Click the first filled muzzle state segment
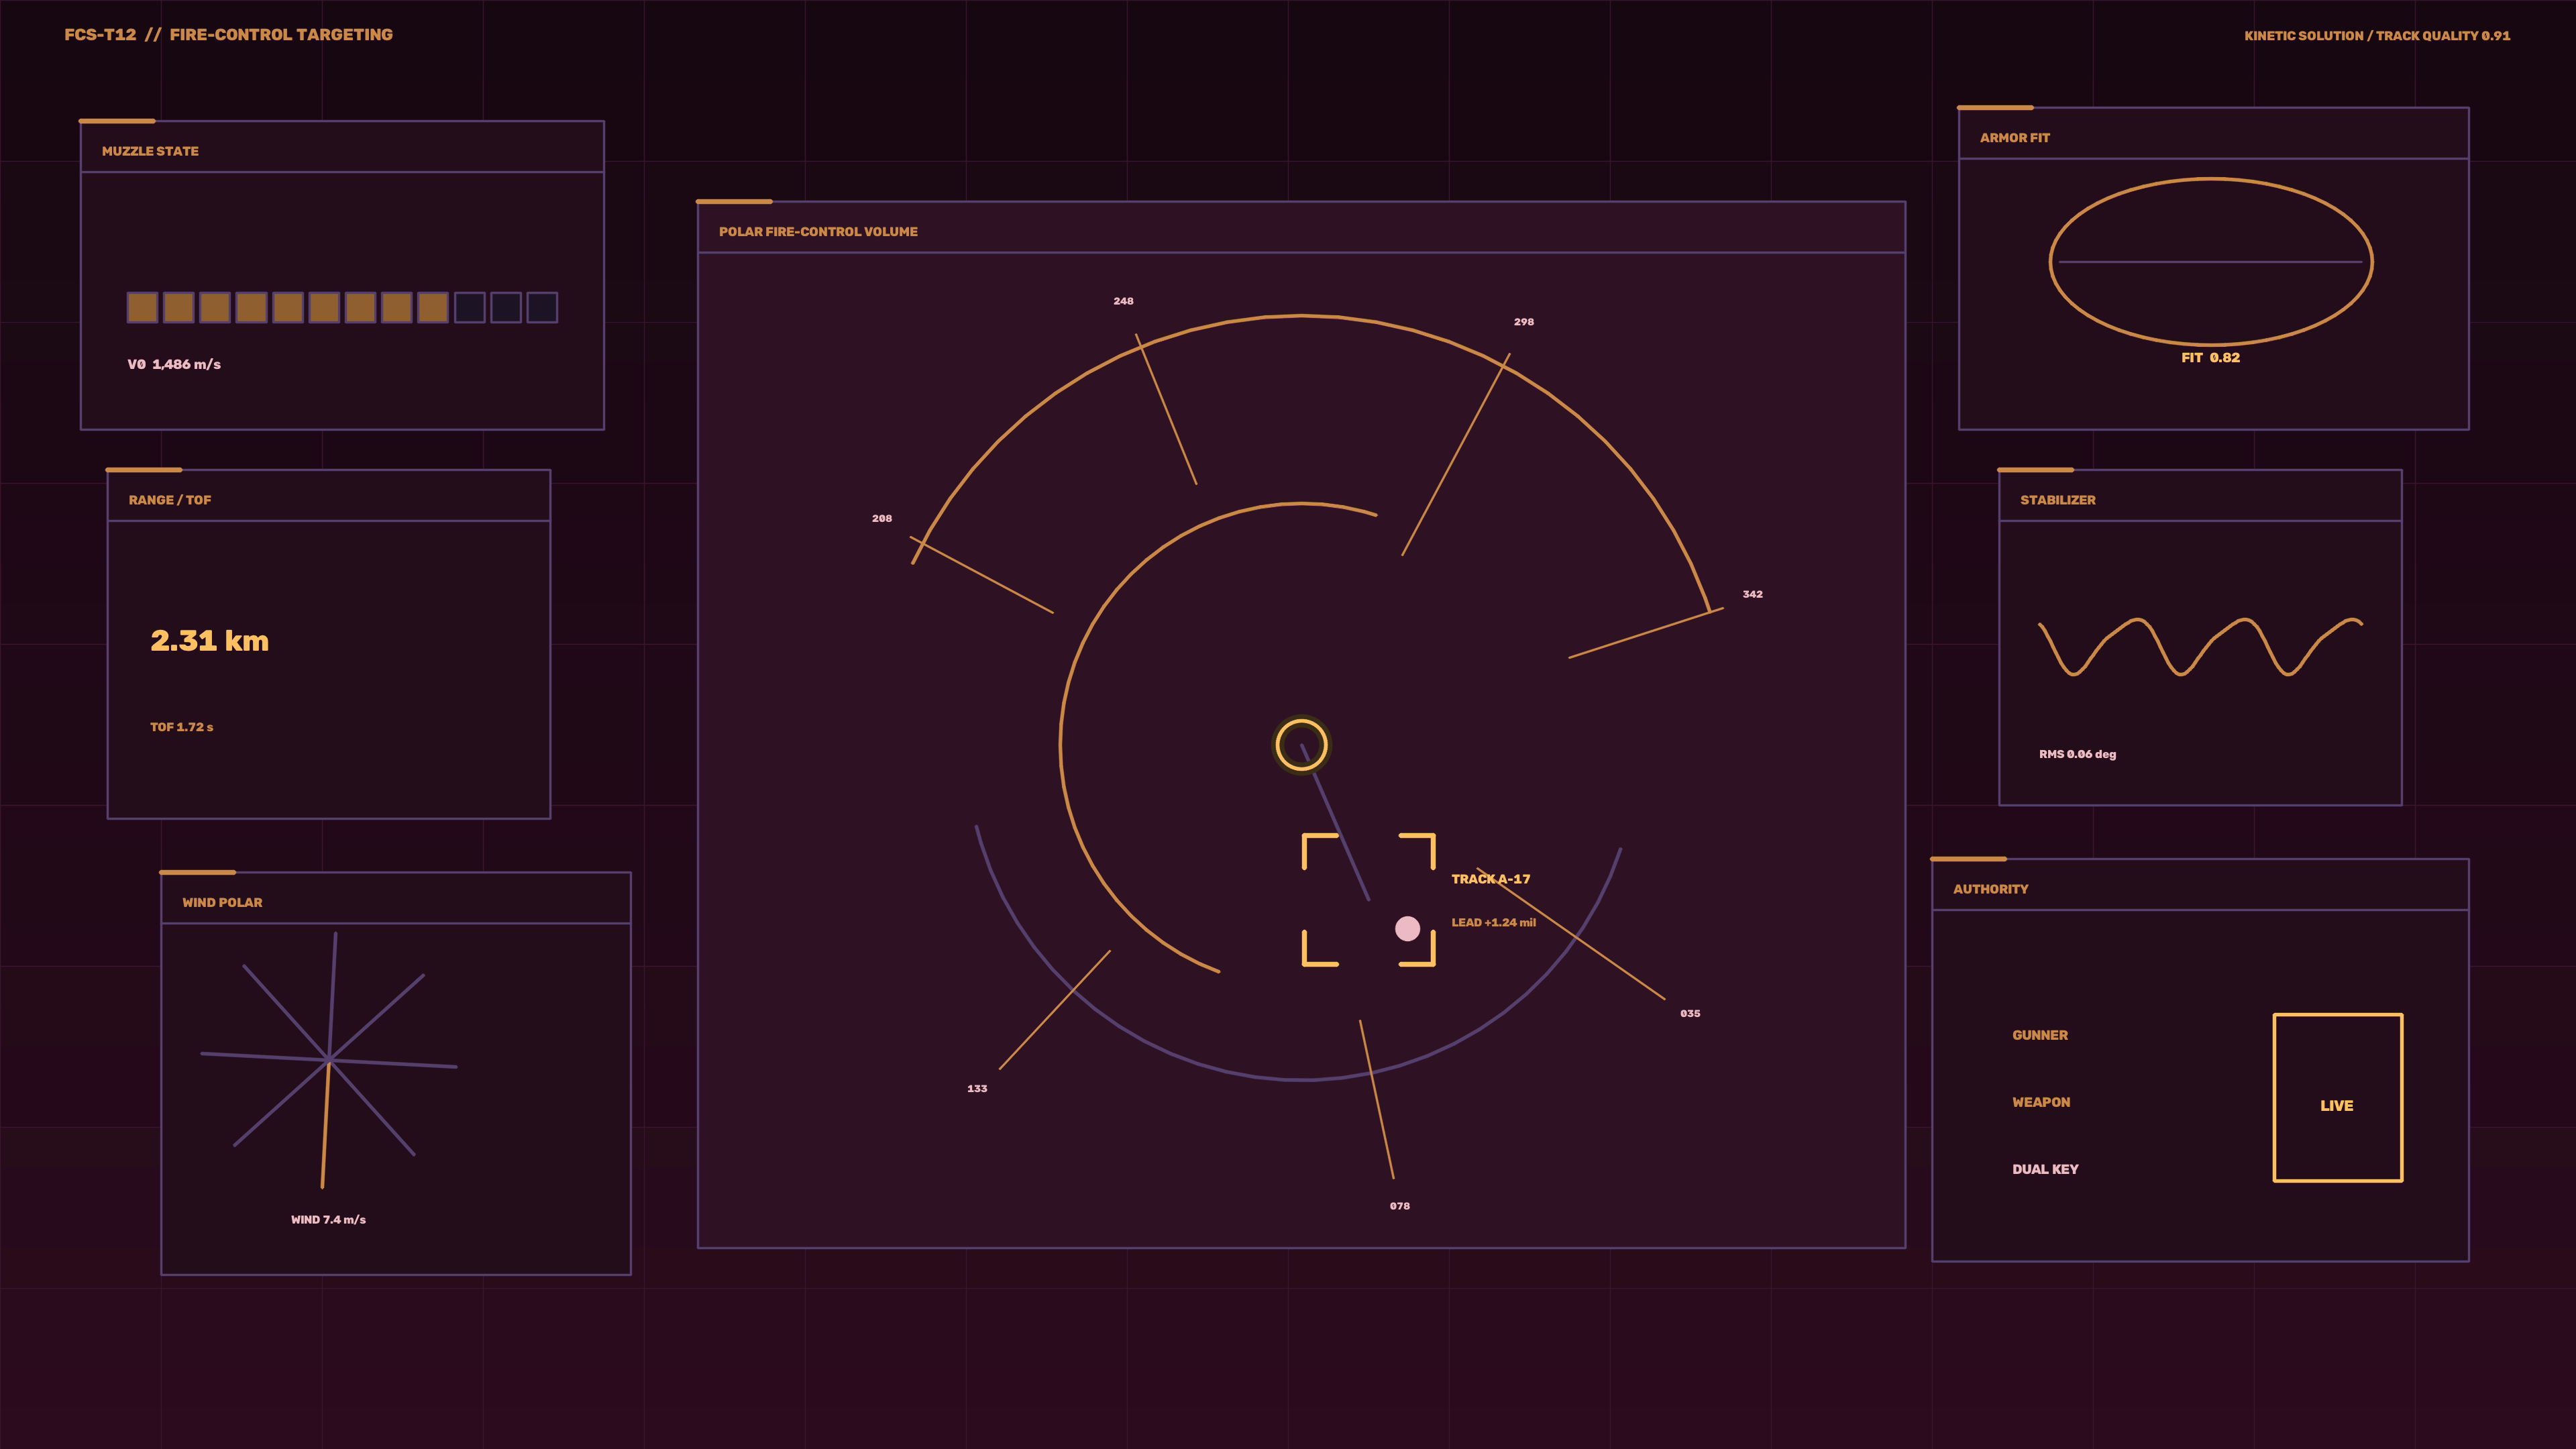 click(142, 307)
